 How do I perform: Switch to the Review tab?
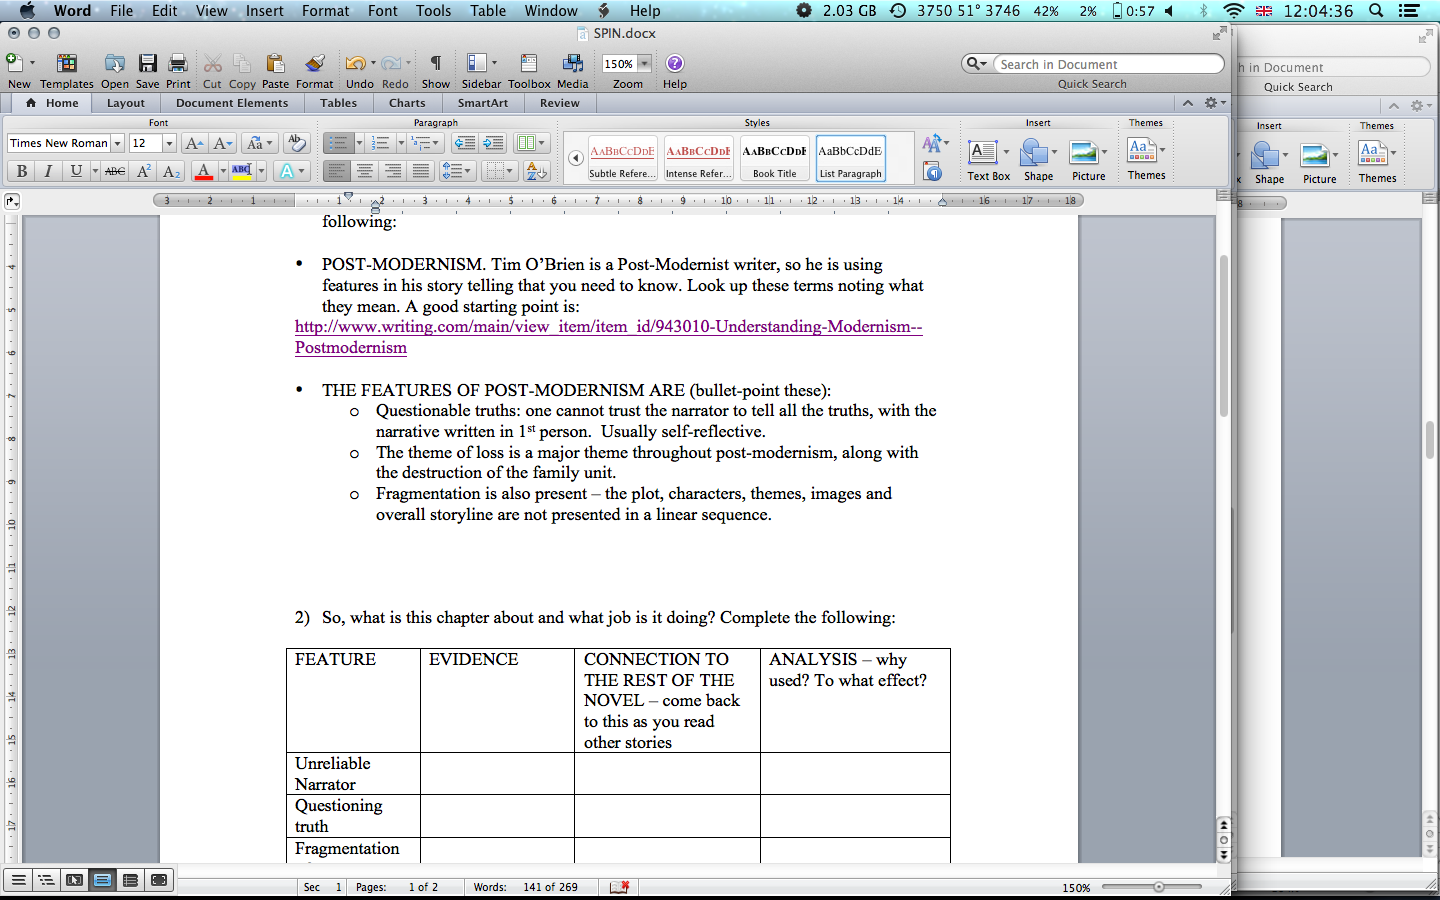pos(560,103)
